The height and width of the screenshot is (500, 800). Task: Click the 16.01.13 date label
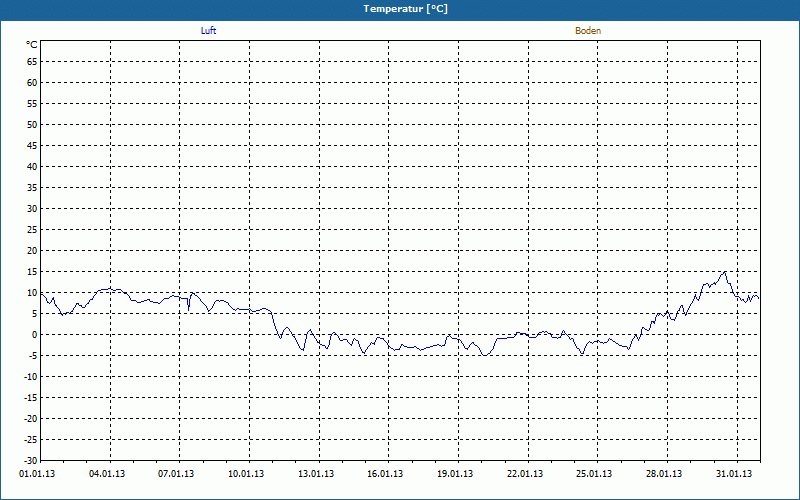pyautogui.click(x=385, y=474)
